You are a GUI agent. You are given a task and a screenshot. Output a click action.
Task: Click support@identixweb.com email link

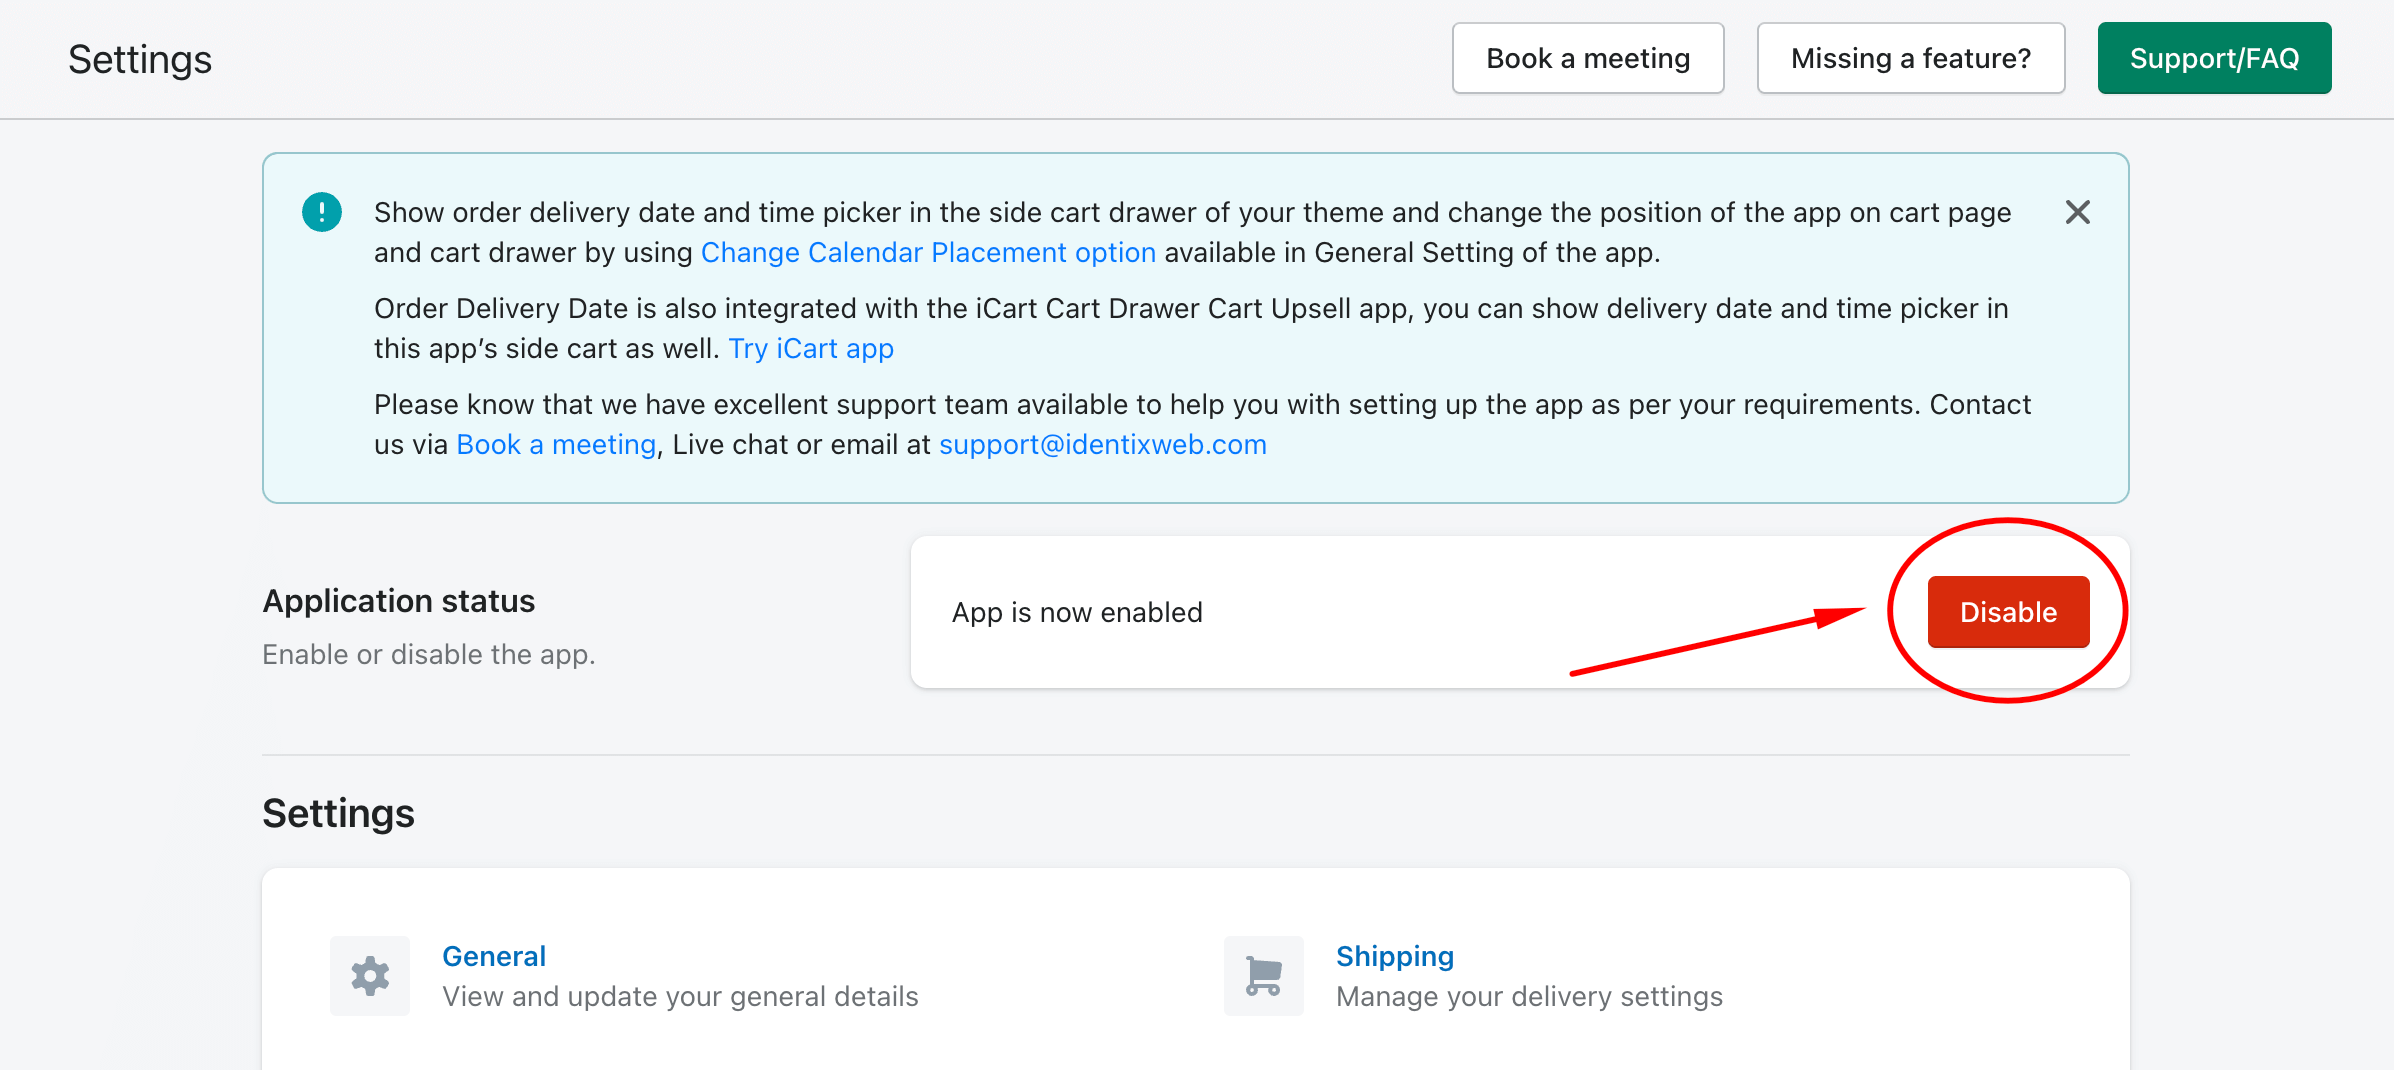pyautogui.click(x=1102, y=445)
